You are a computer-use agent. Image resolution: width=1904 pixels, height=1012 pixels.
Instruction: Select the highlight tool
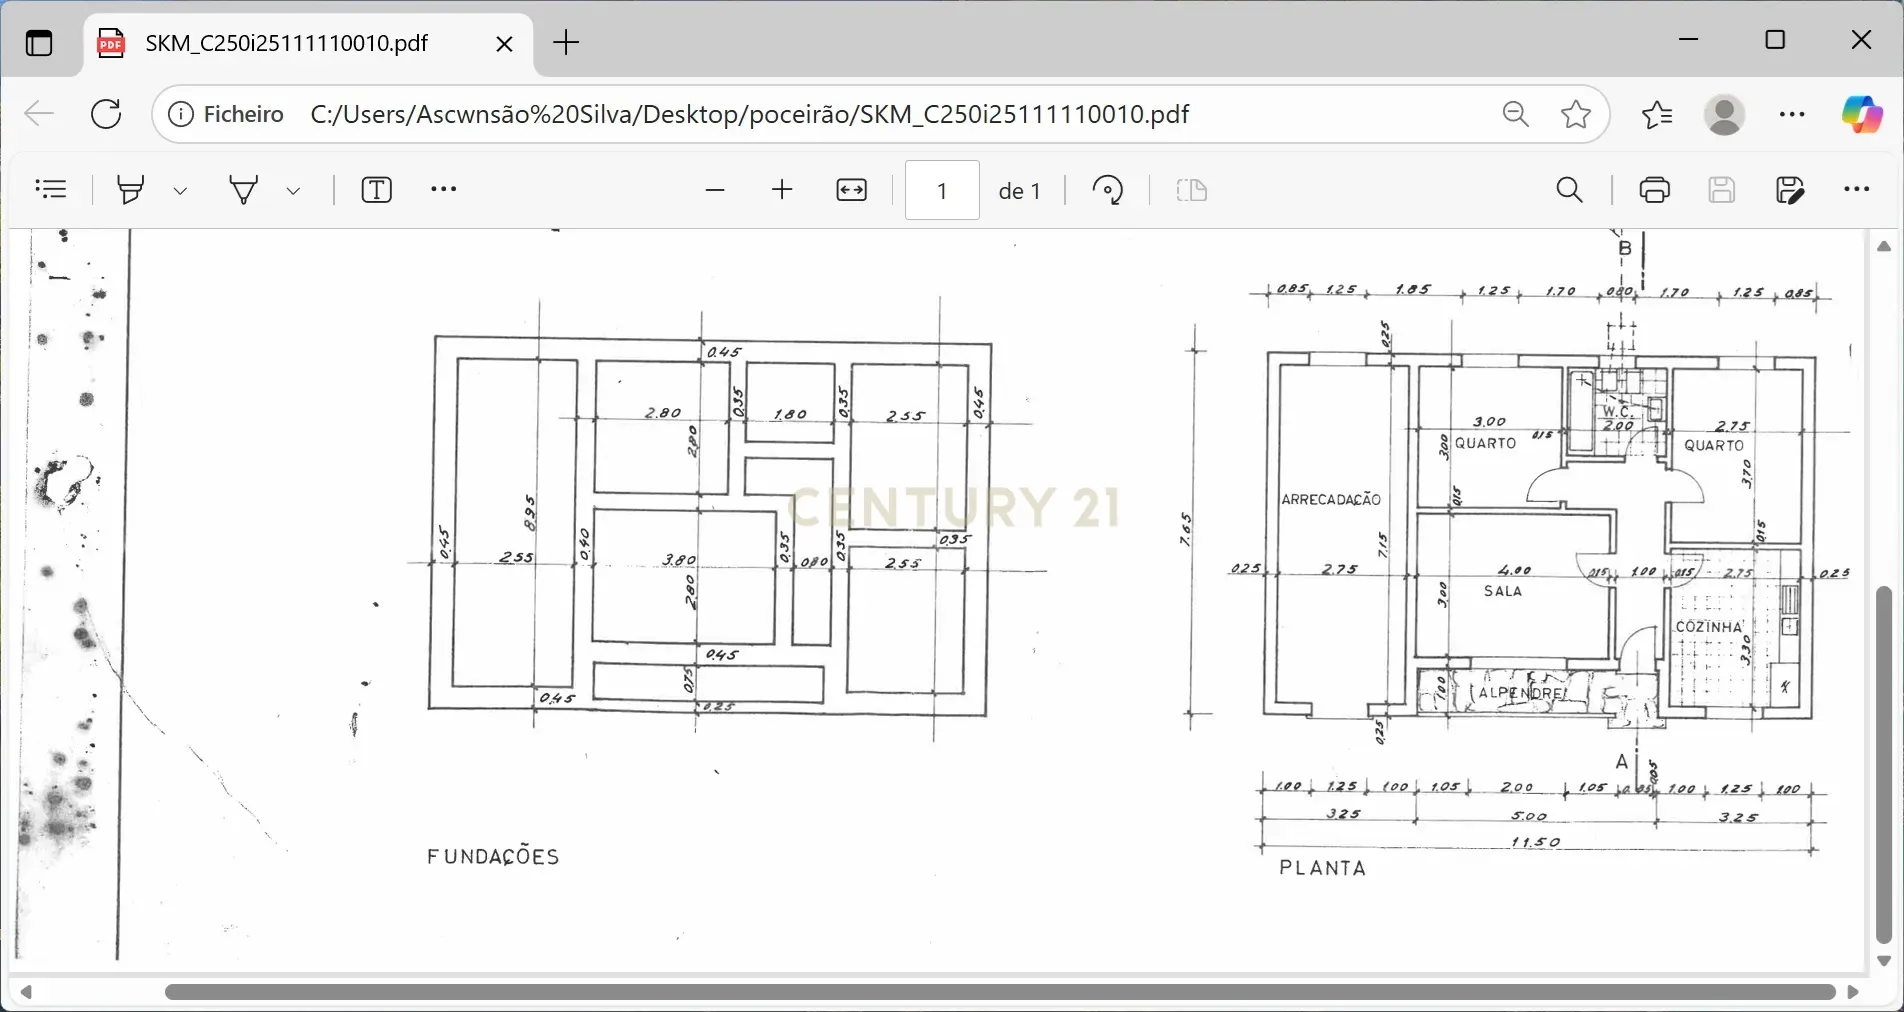pos(131,190)
